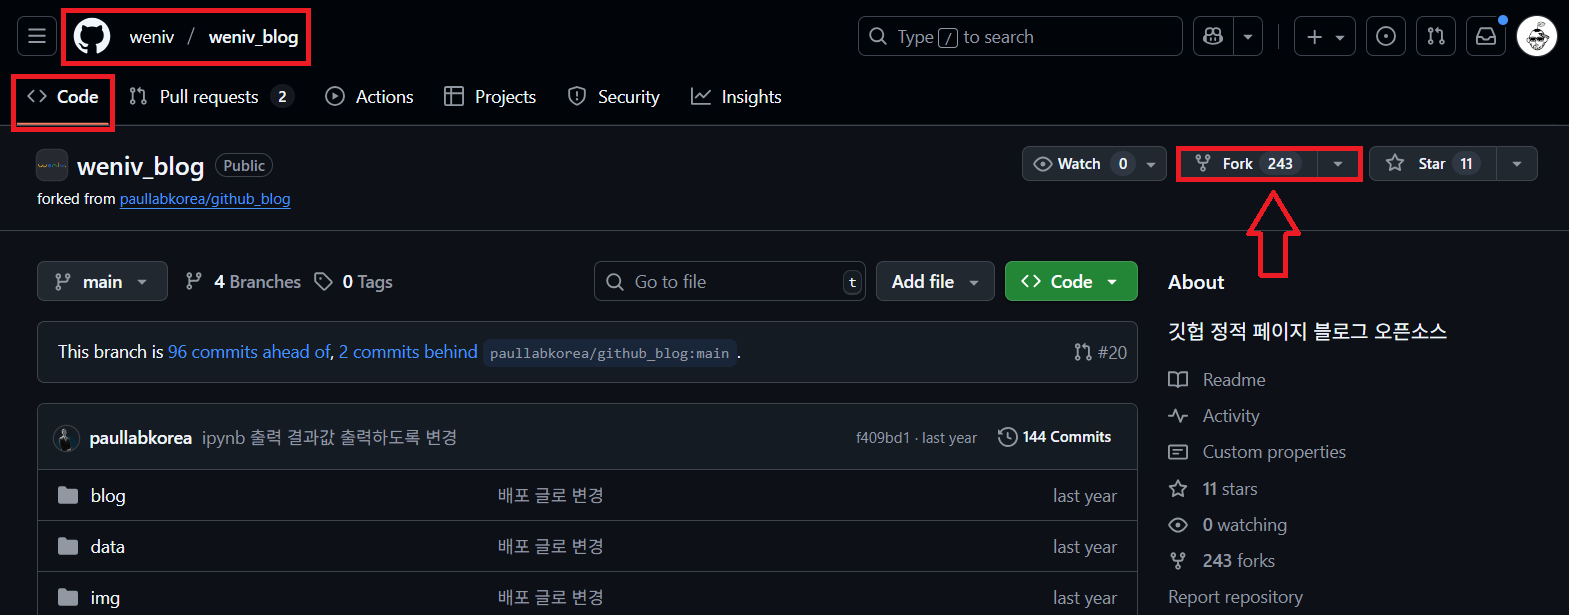The image size is (1569, 615).
Task: Open the Actions tab
Action: point(370,97)
